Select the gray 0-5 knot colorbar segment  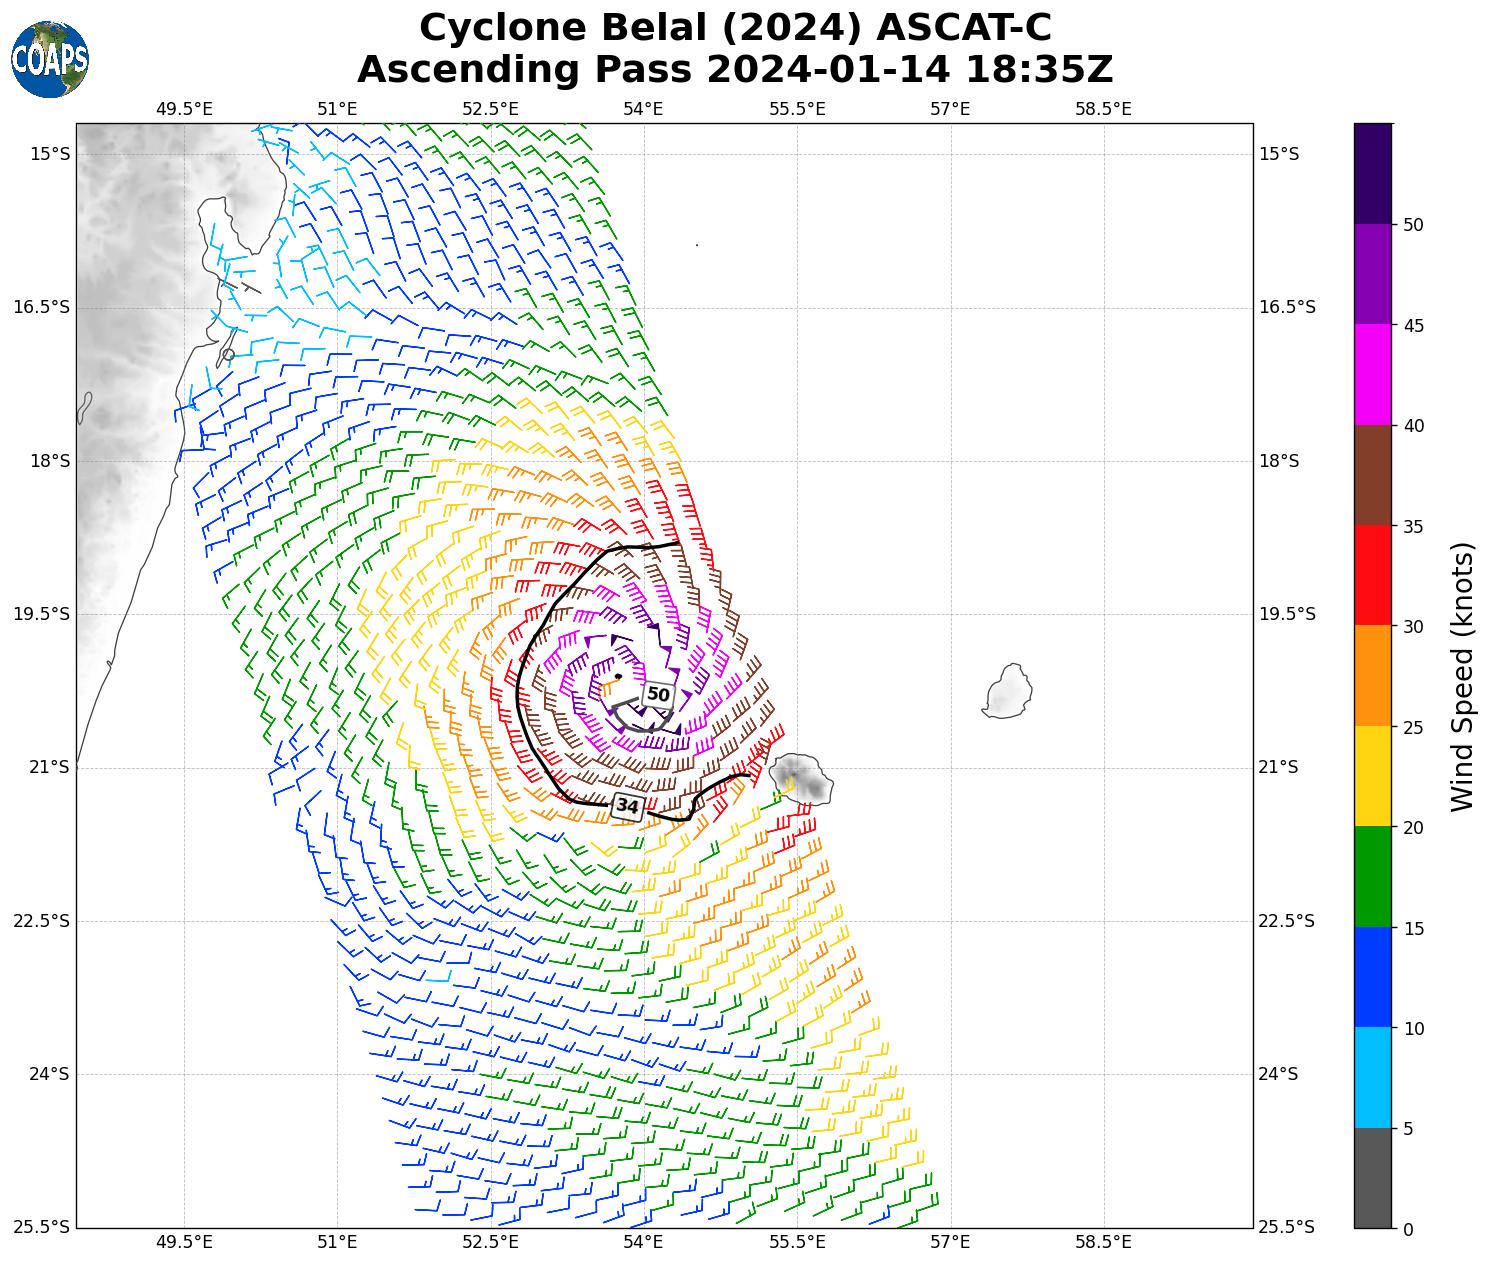point(1372,1177)
